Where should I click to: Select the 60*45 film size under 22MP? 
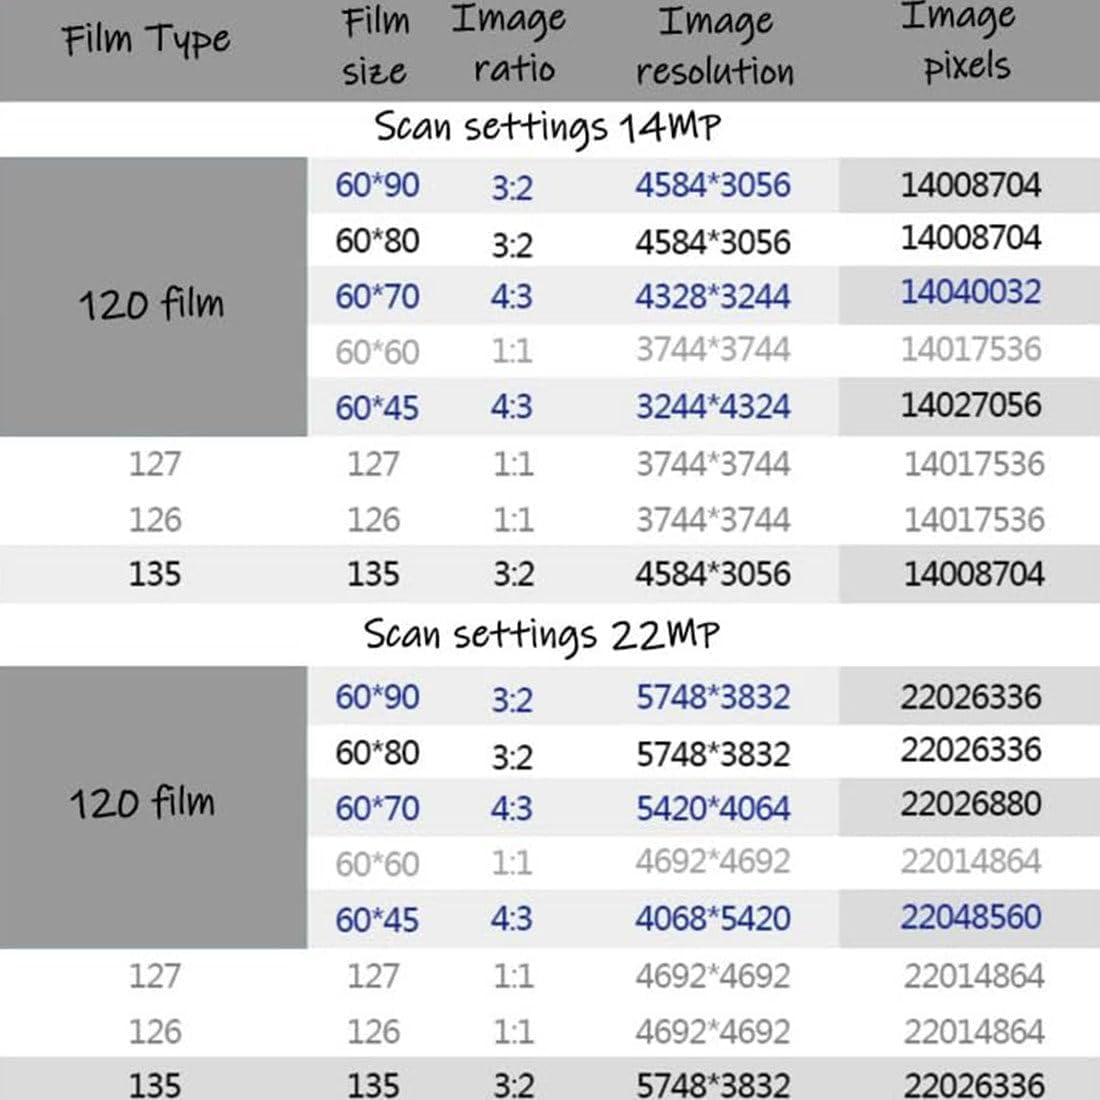377,919
